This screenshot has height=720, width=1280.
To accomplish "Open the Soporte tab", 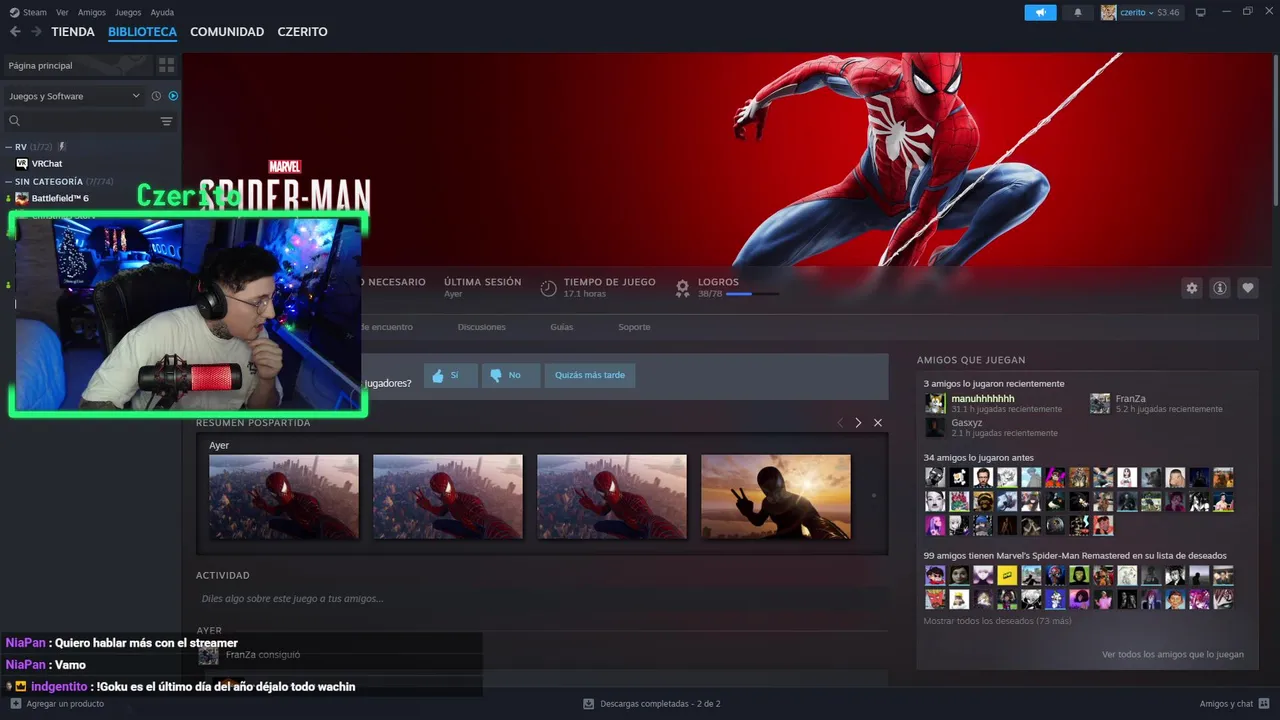I will (x=634, y=327).
